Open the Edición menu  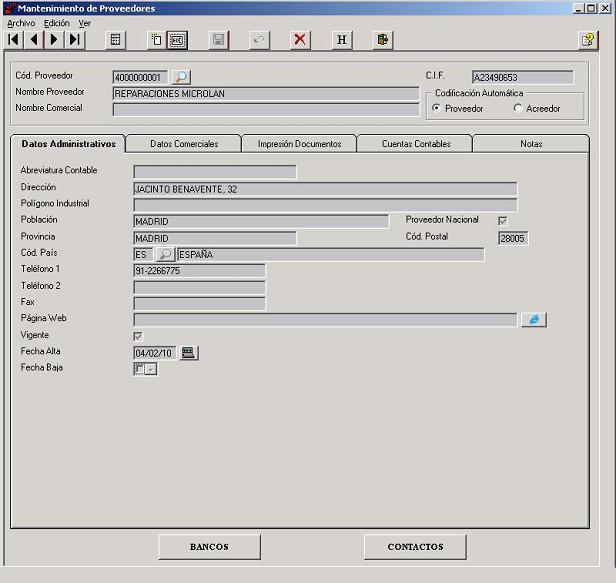click(x=57, y=23)
